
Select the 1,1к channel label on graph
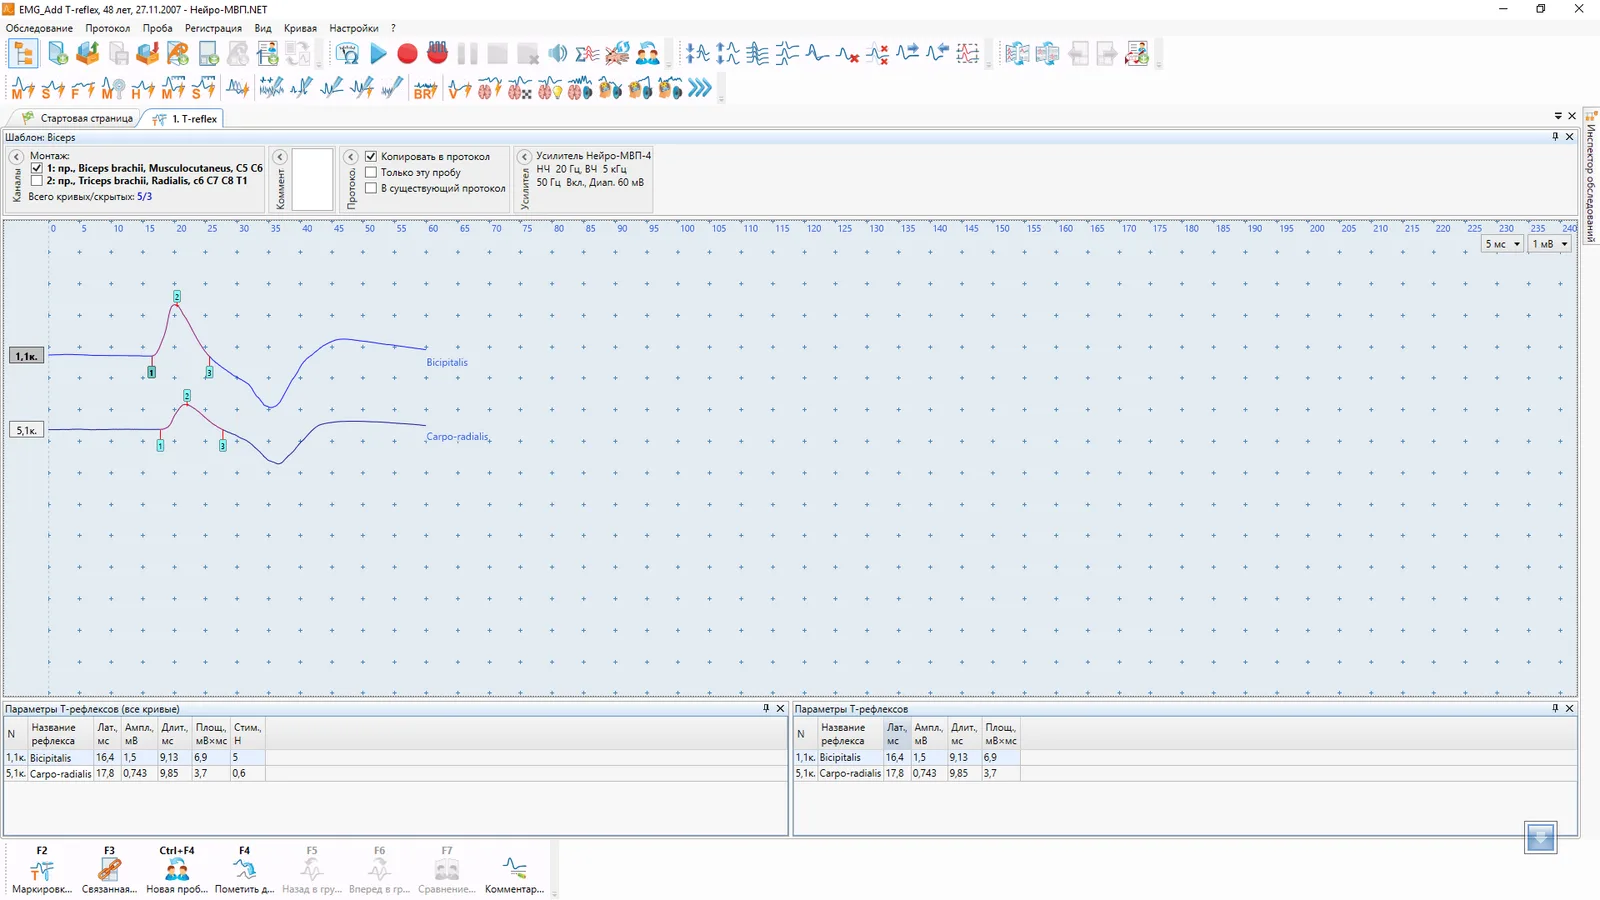click(x=26, y=356)
